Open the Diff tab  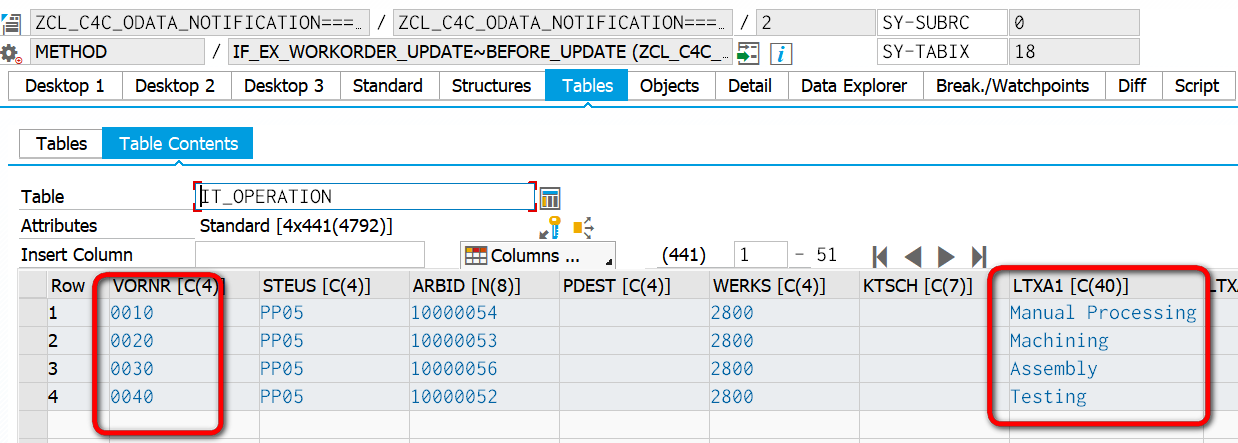(x=1132, y=86)
